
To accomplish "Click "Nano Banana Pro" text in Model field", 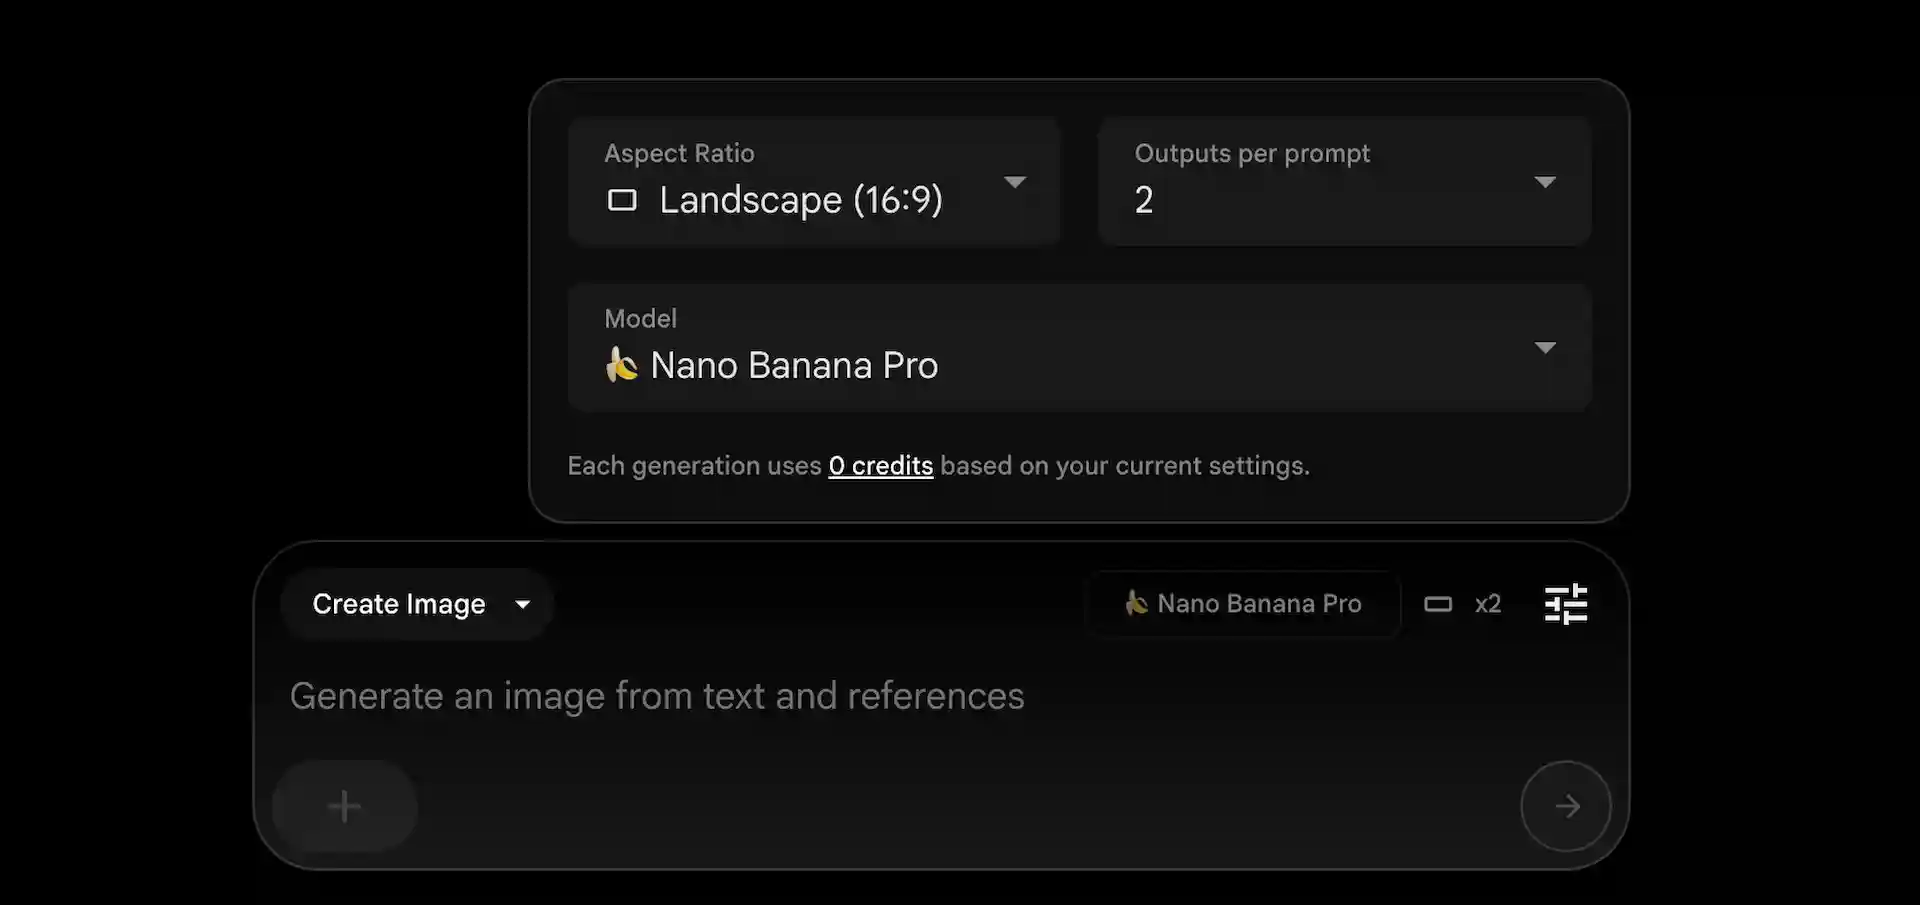I will click(794, 366).
